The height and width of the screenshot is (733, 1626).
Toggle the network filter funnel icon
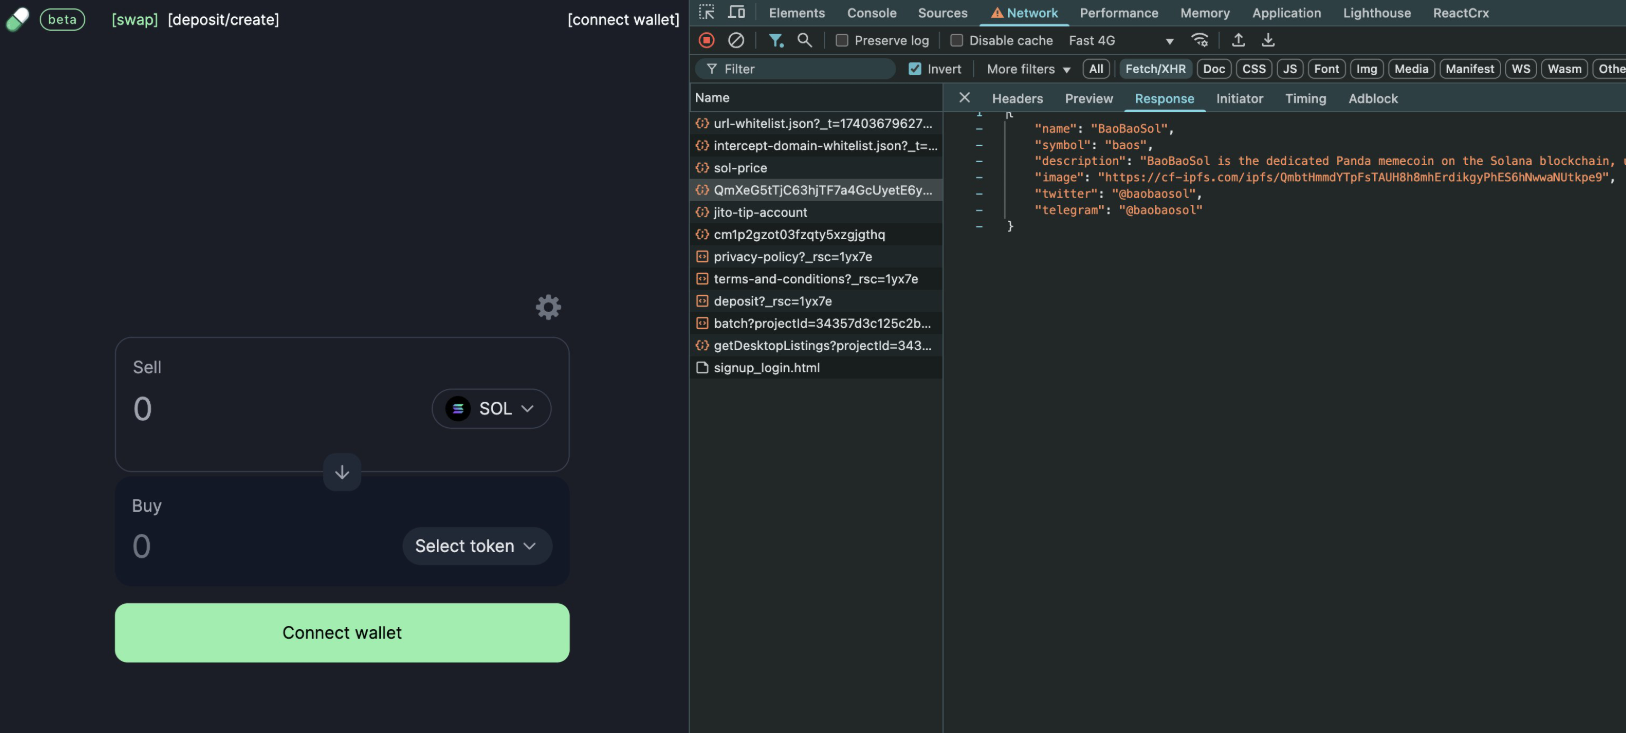776,40
